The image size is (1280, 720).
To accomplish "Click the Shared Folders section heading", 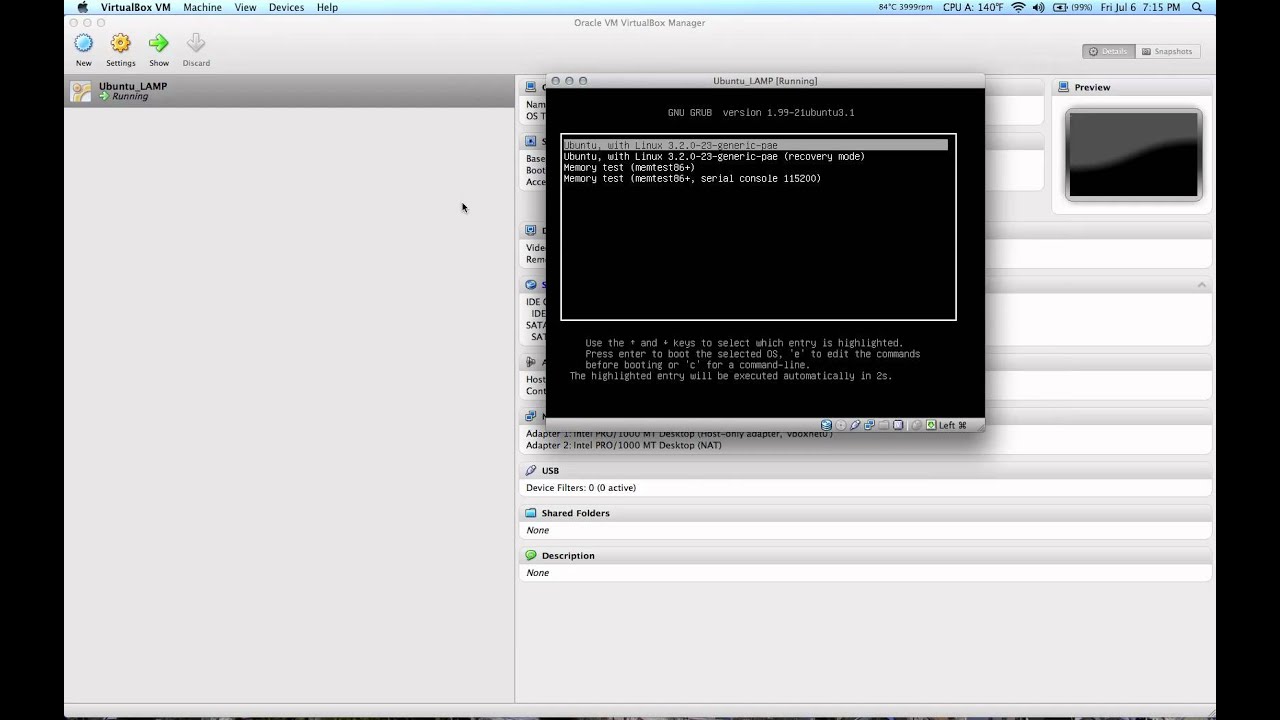I will (575, 513).
